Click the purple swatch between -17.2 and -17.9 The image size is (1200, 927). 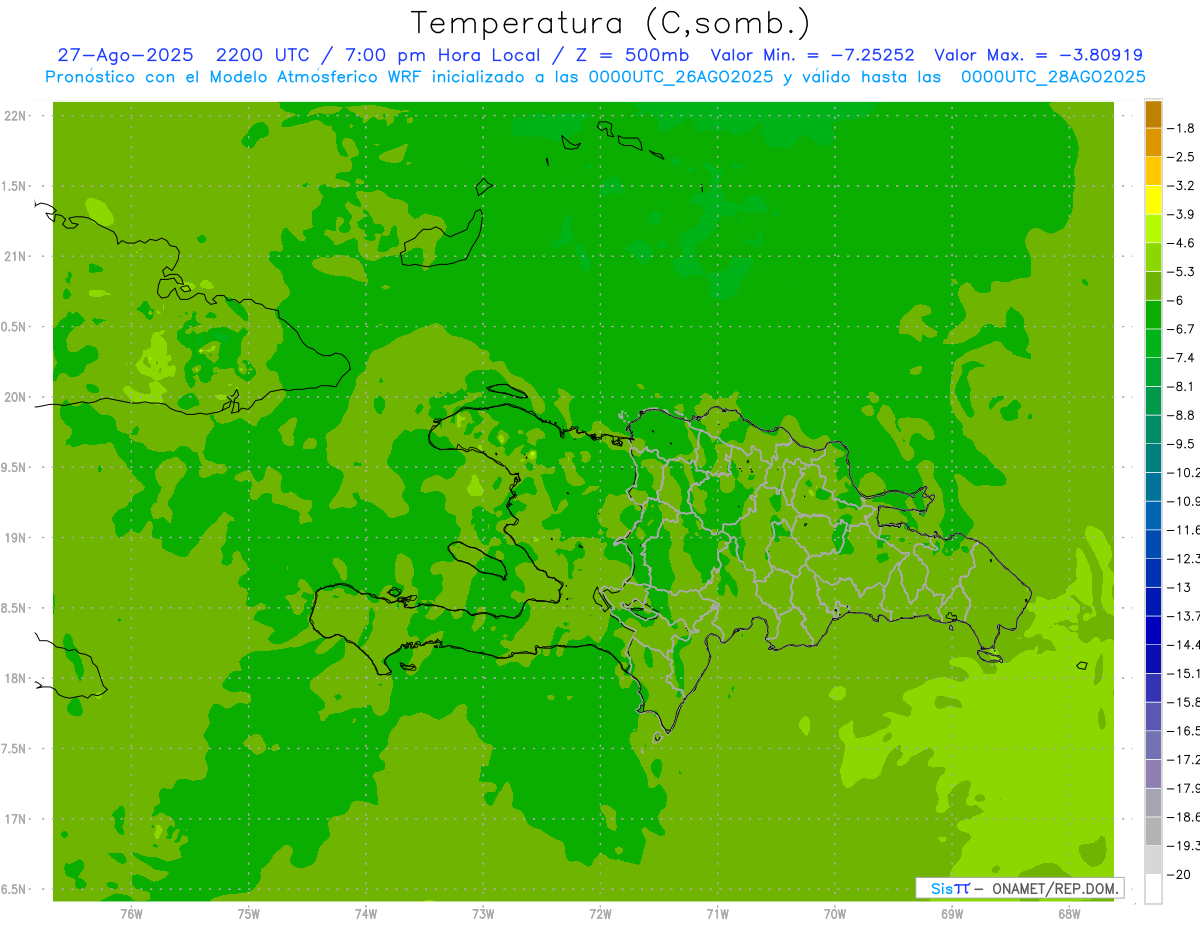click(1153, 774)
